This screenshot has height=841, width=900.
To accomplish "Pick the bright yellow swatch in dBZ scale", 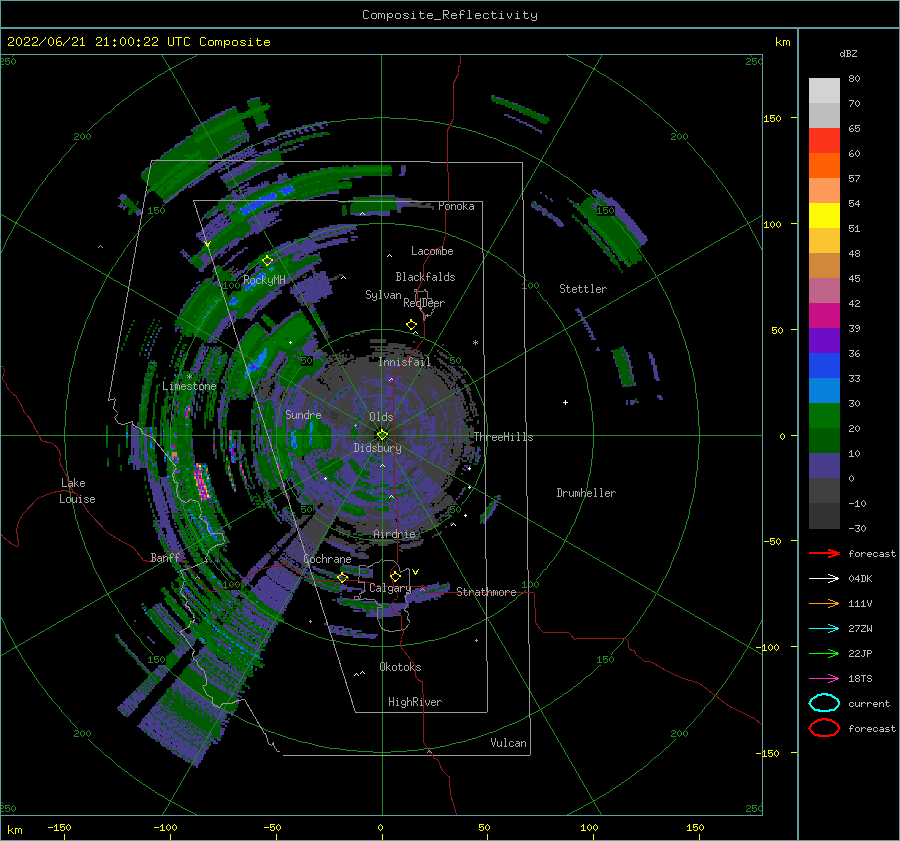I will tap(824, 215).
